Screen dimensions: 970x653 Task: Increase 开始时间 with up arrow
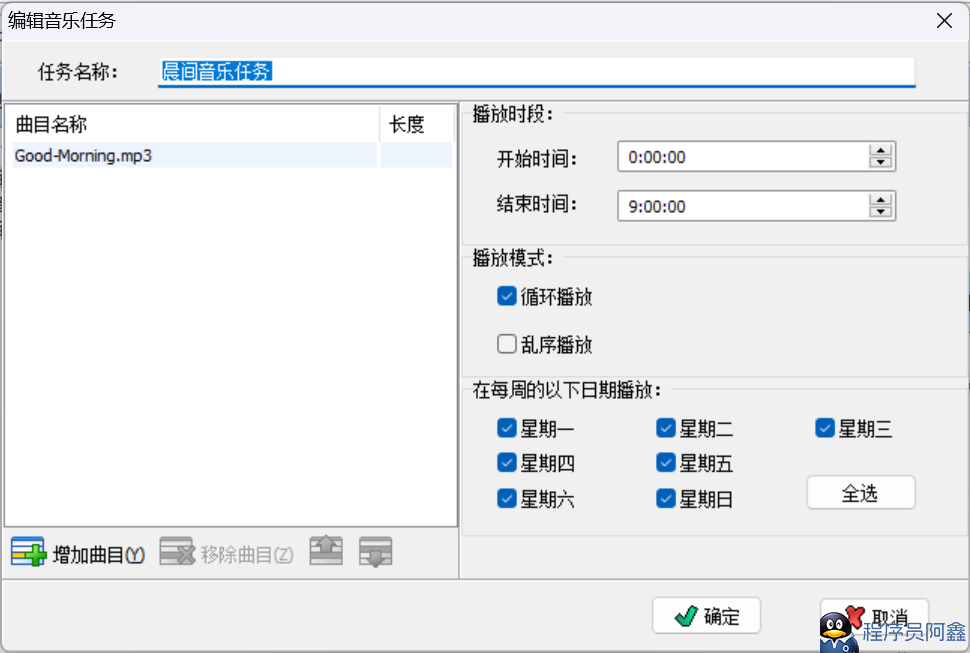click(880, 150)
